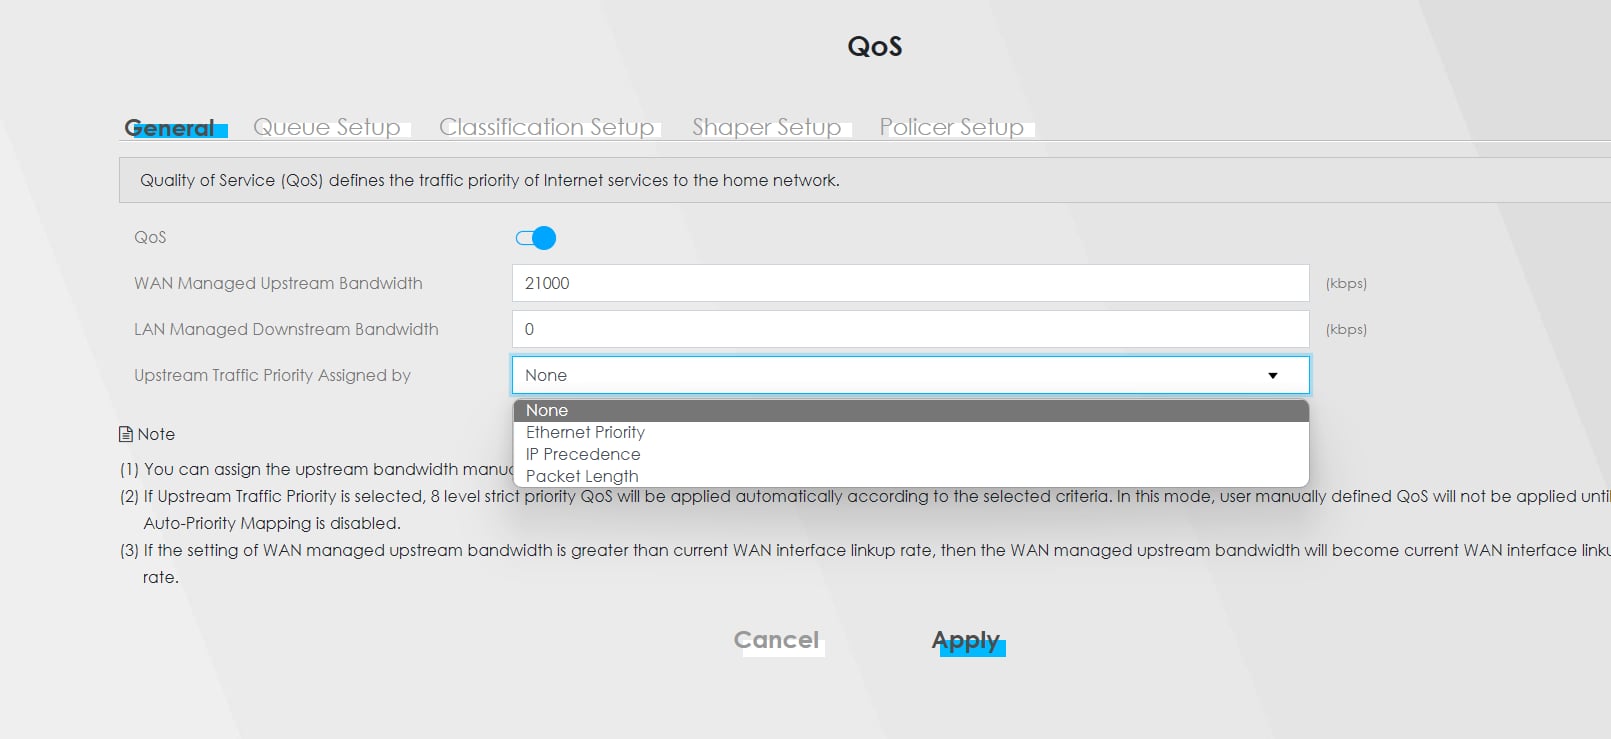Screen dimensions: 1611x739
Task: Apply the QoS settings
Action: tap(966, 640)
